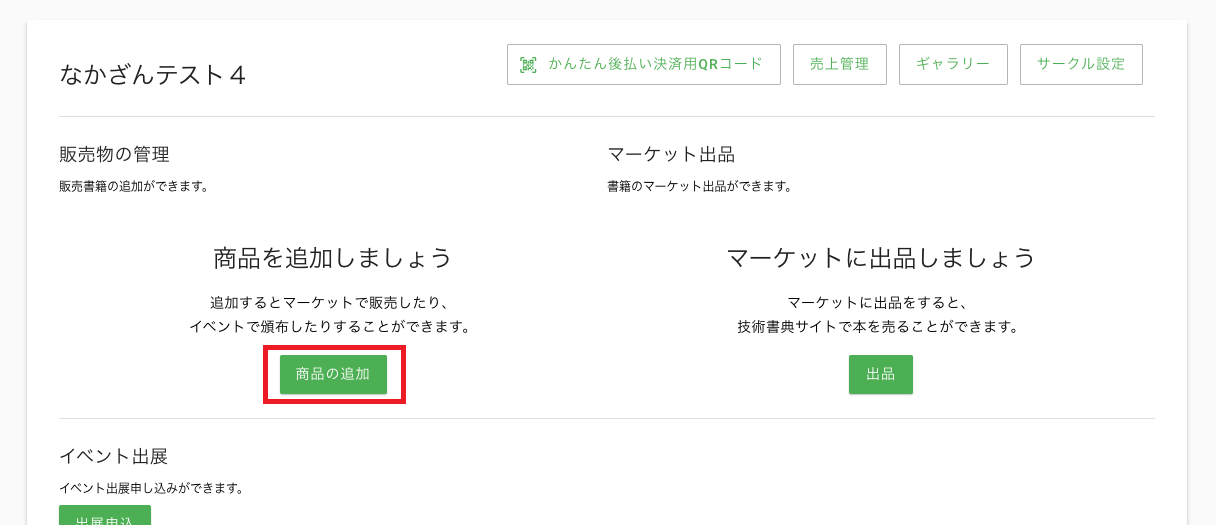The height and width of the screenshot is (525, 1216).
Task: Open サークル設定
Action: [1081, 64]
